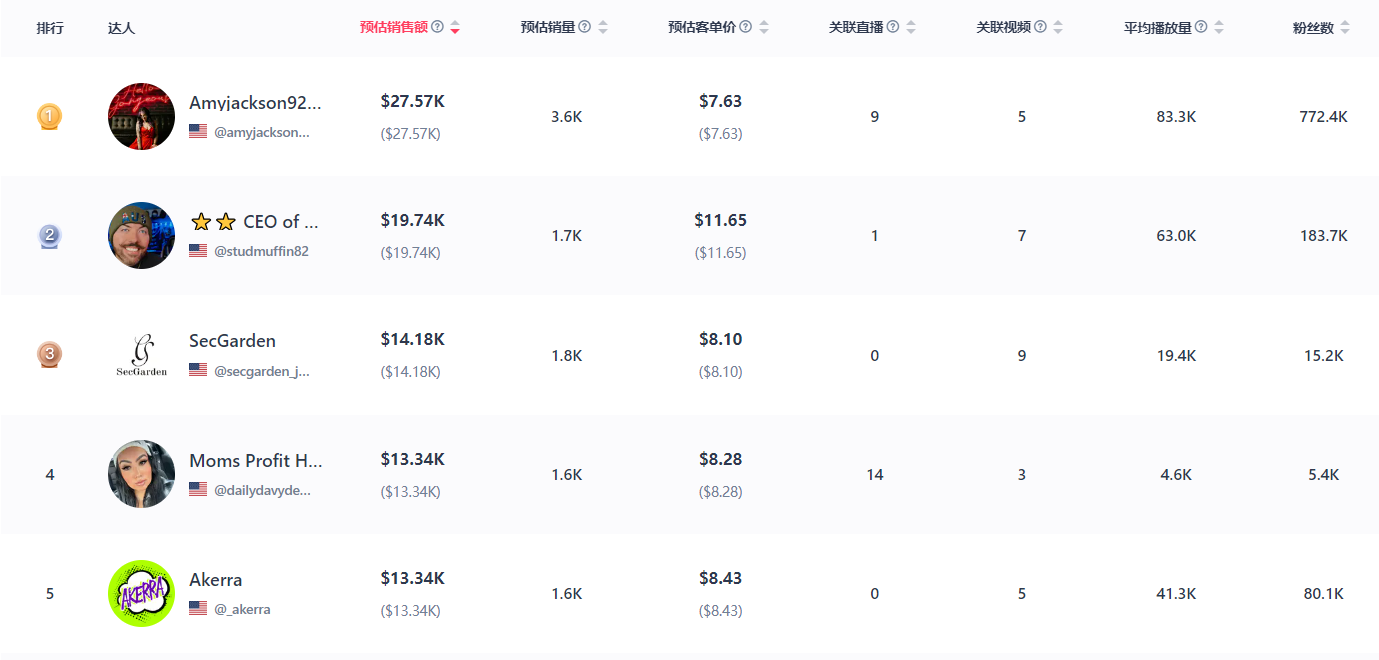Click the 达人 column header

click(x=121, y=28)
